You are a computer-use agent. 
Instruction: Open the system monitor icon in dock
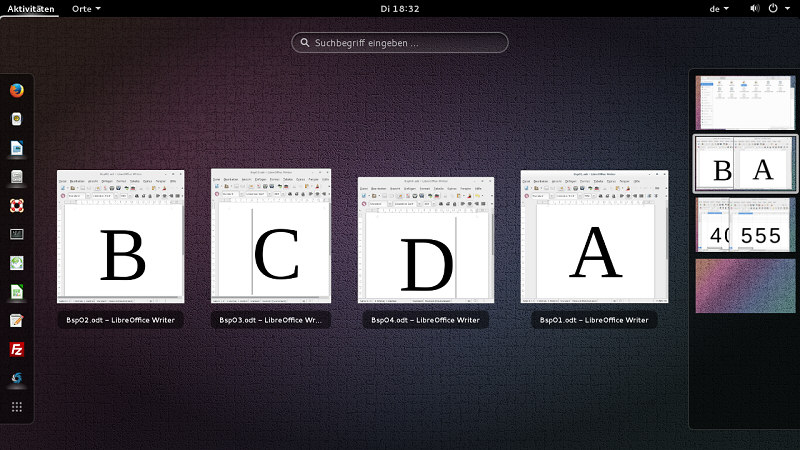coord(17,235)
